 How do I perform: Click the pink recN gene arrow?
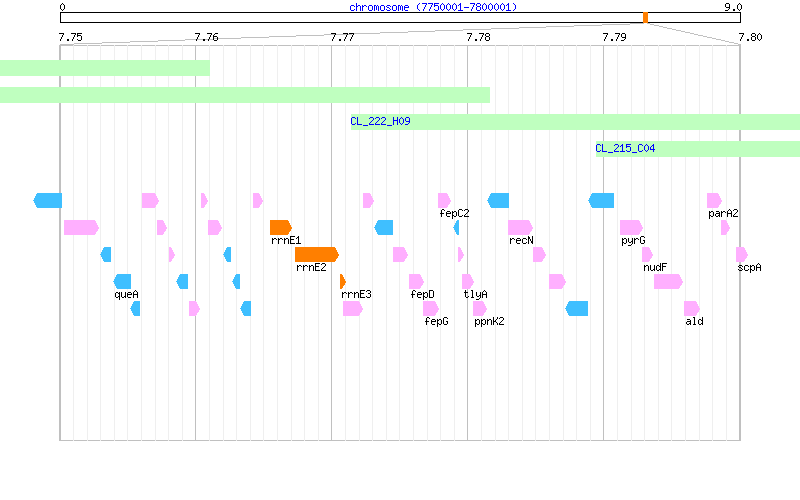coord(520,228)
